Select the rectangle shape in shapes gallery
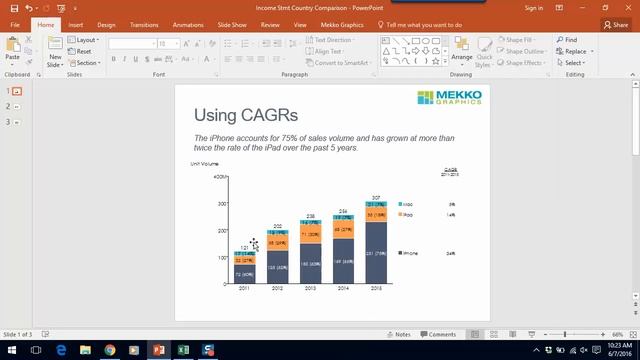 tap(416, 41)
